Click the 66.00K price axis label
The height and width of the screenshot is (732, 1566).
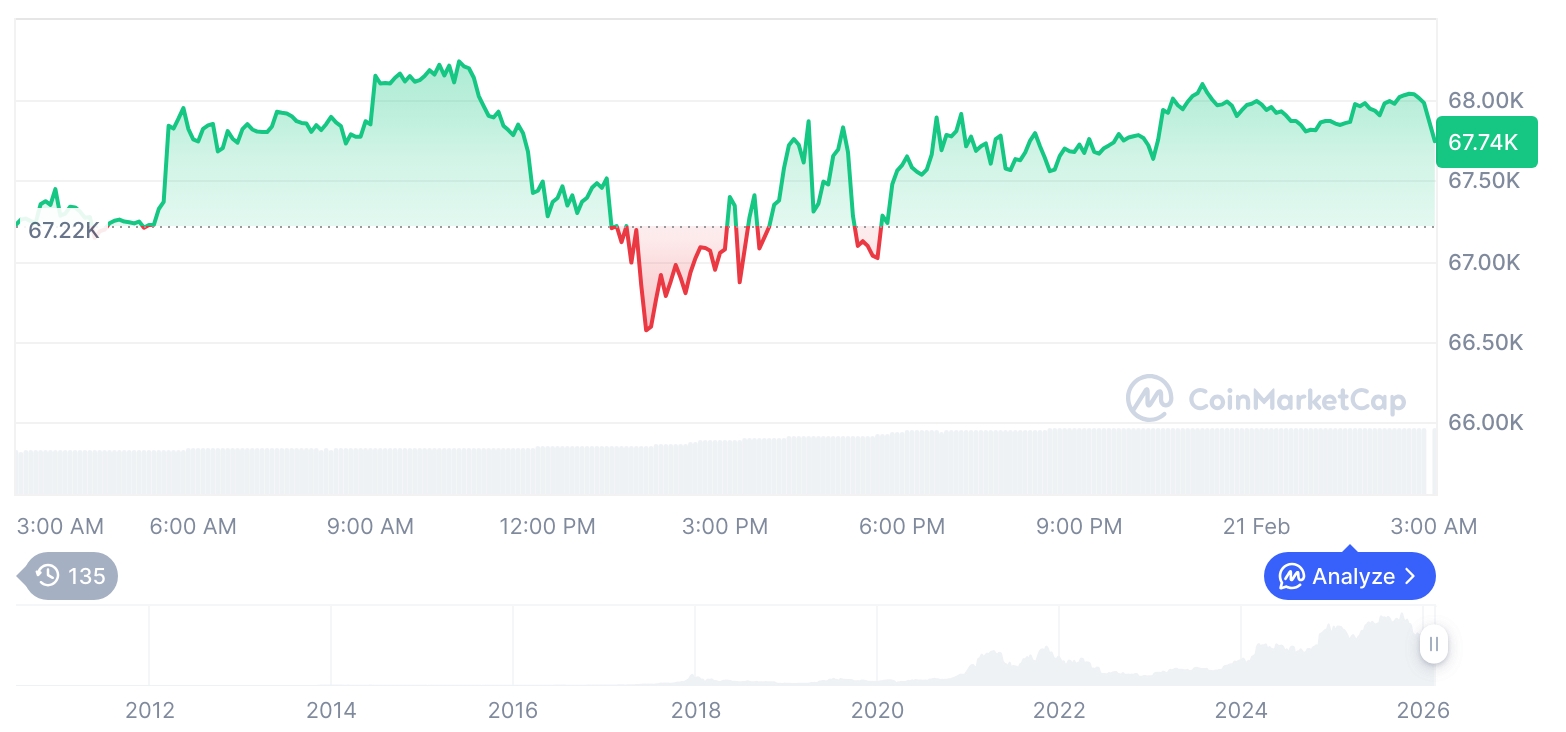[x=1485, y=422]
